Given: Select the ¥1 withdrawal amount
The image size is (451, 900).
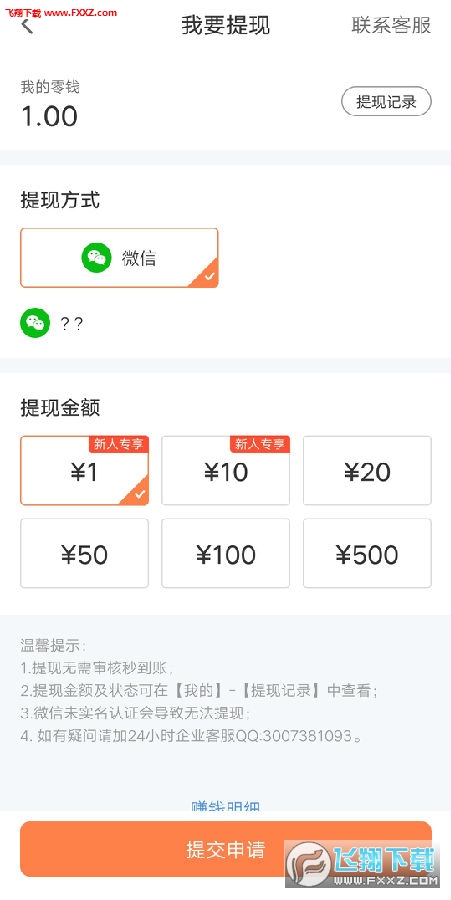Looking at the screenshot, I should (x=84, y=471).
